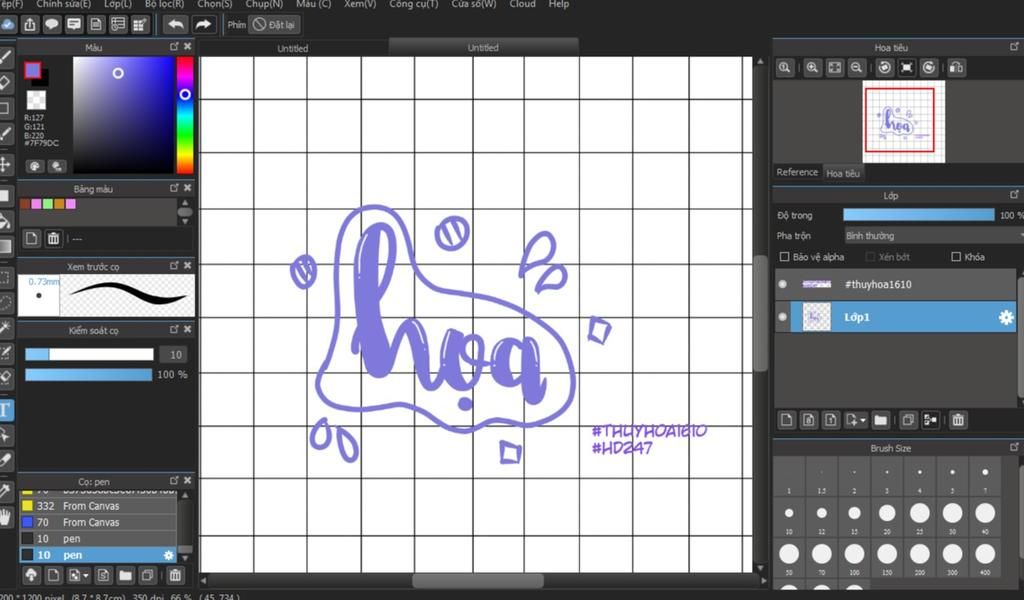Undock the Brush Size panel
This screenshot has width=1024, height=600.
point(1014,447)
